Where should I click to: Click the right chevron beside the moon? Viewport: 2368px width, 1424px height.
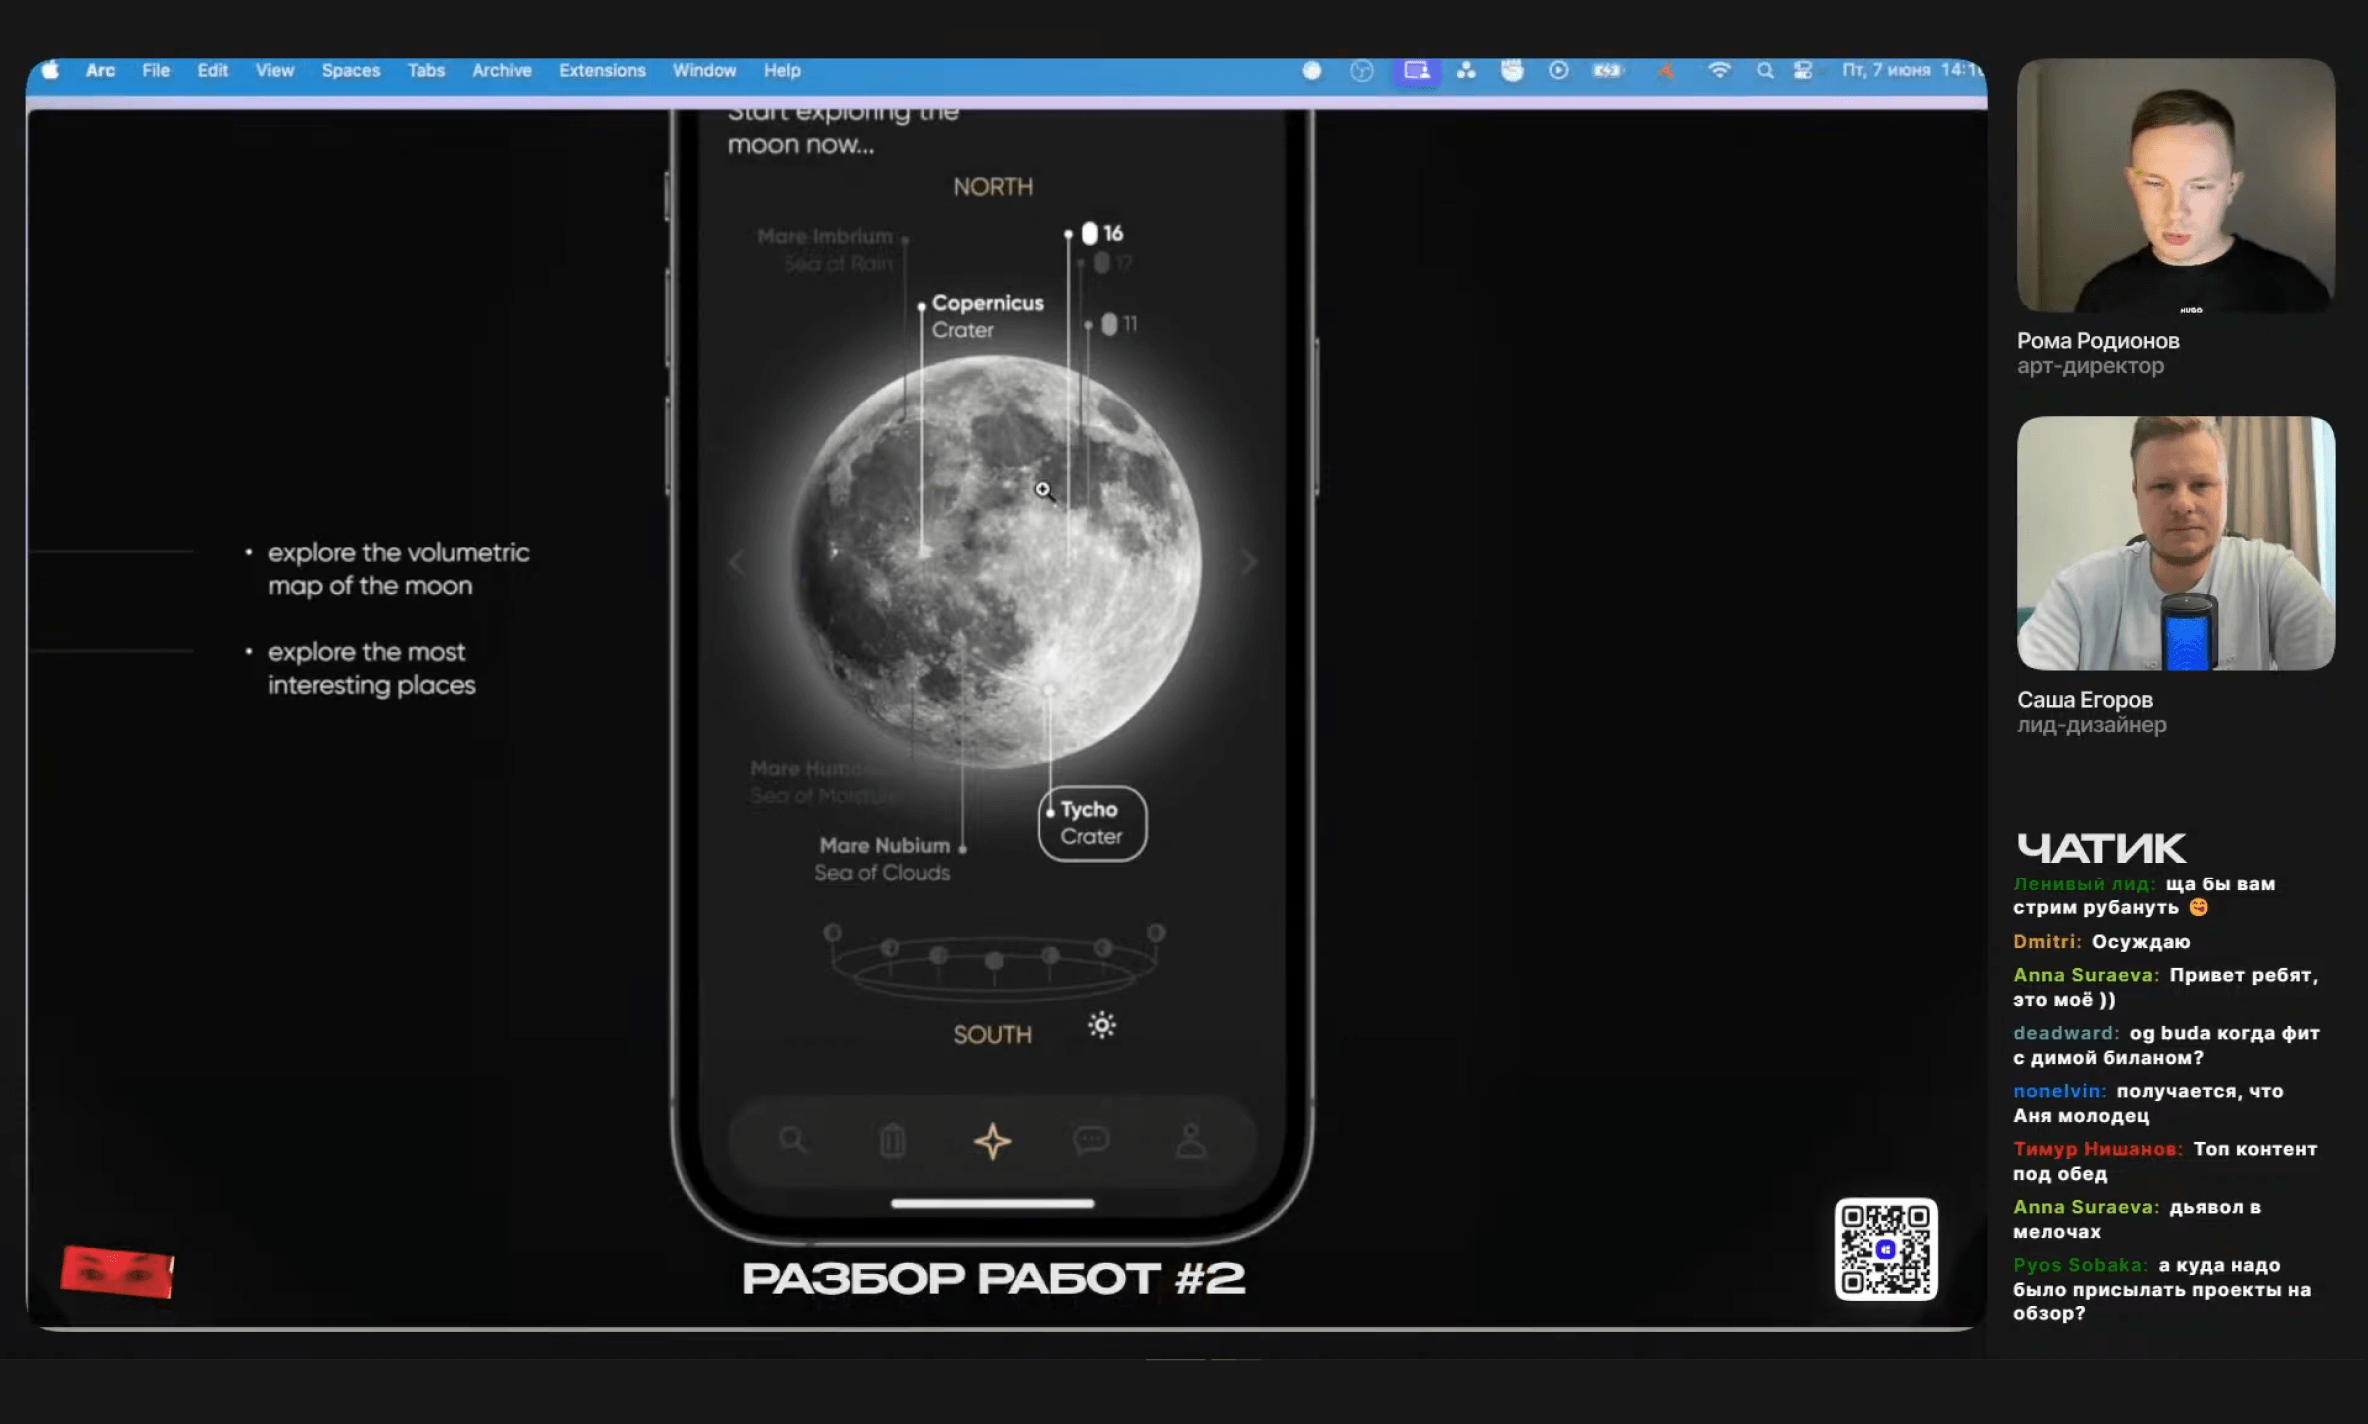click(x=1249, y=562)
